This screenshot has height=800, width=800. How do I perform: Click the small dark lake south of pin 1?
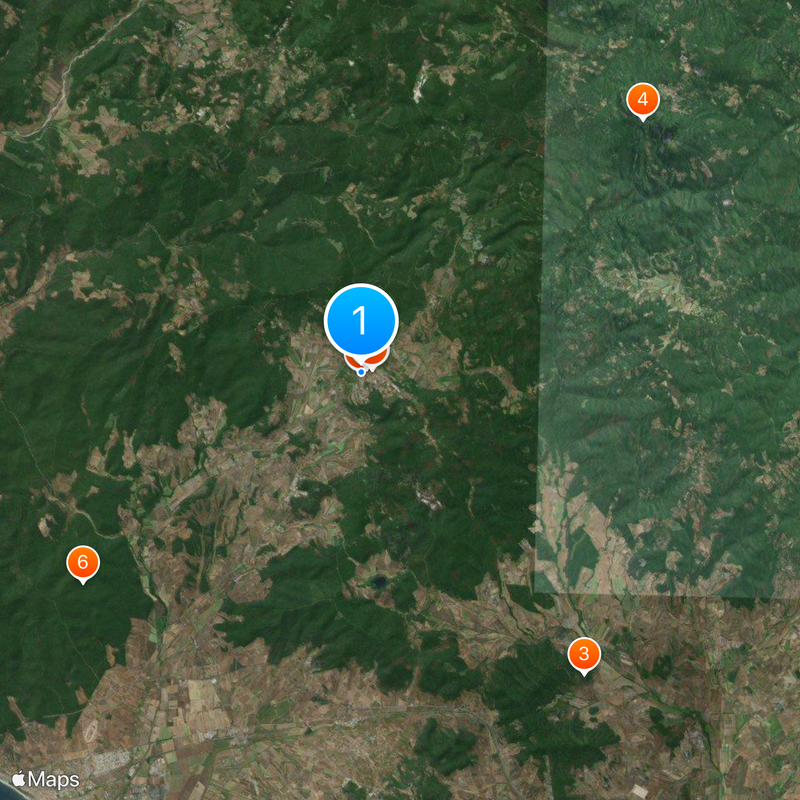tap(379, 581)
